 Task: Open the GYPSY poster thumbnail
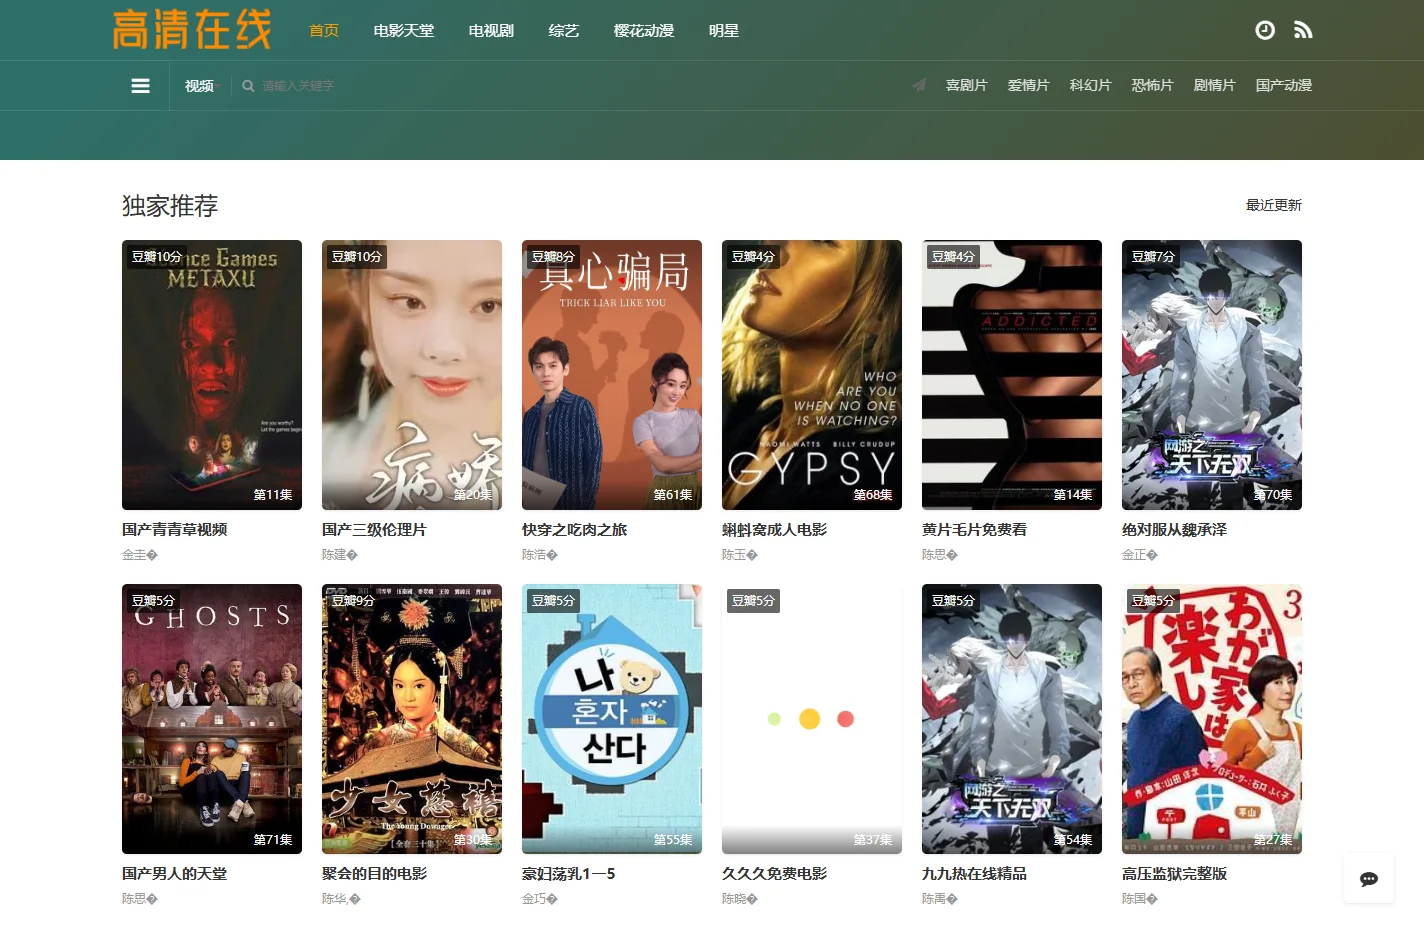point(812,375)
